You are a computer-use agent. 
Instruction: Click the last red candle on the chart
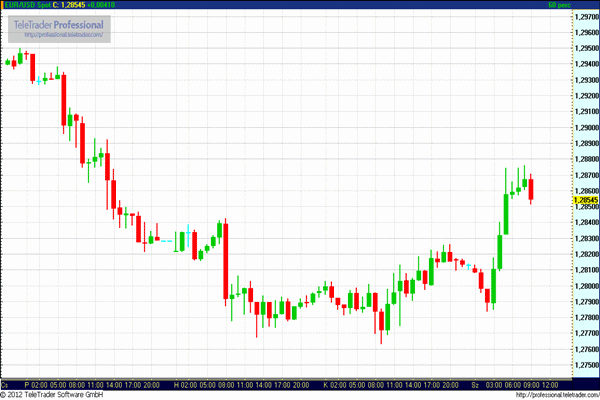click(531, 188)
